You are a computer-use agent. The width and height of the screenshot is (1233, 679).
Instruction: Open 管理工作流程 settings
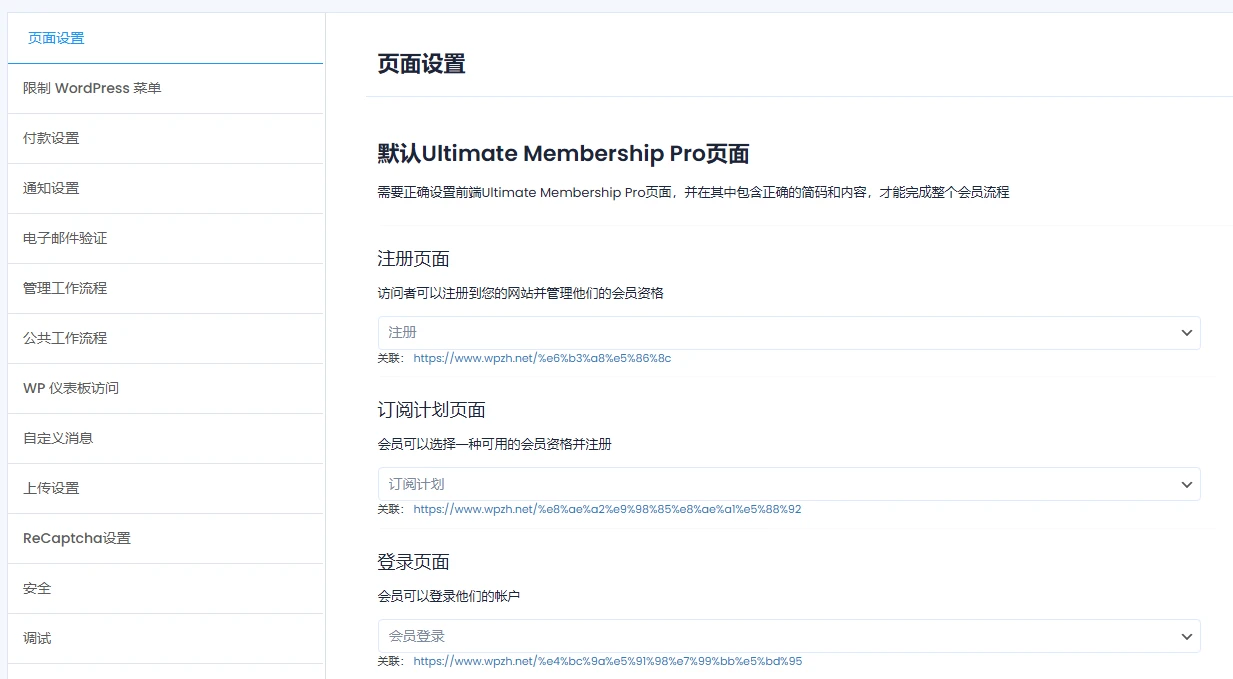click(64, 288)
